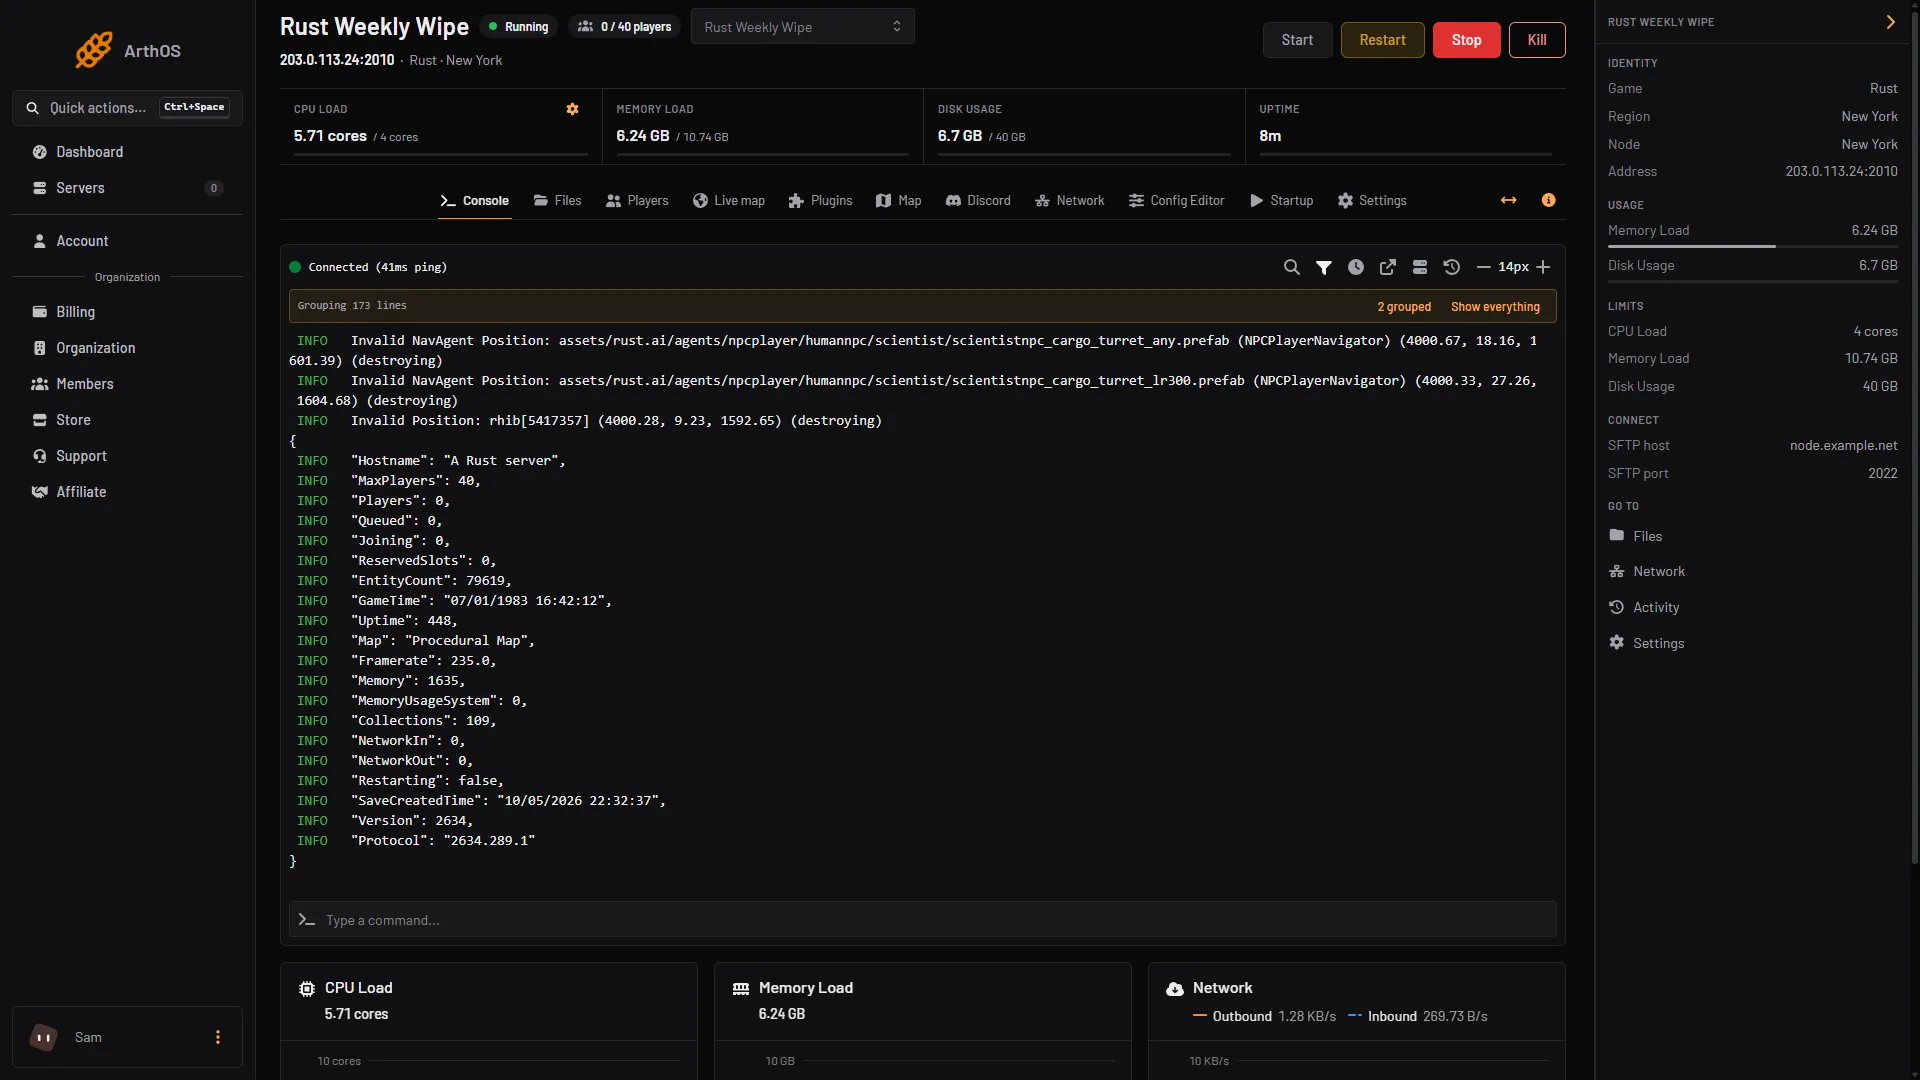Switch to the Players tab

tap(637, 201)
